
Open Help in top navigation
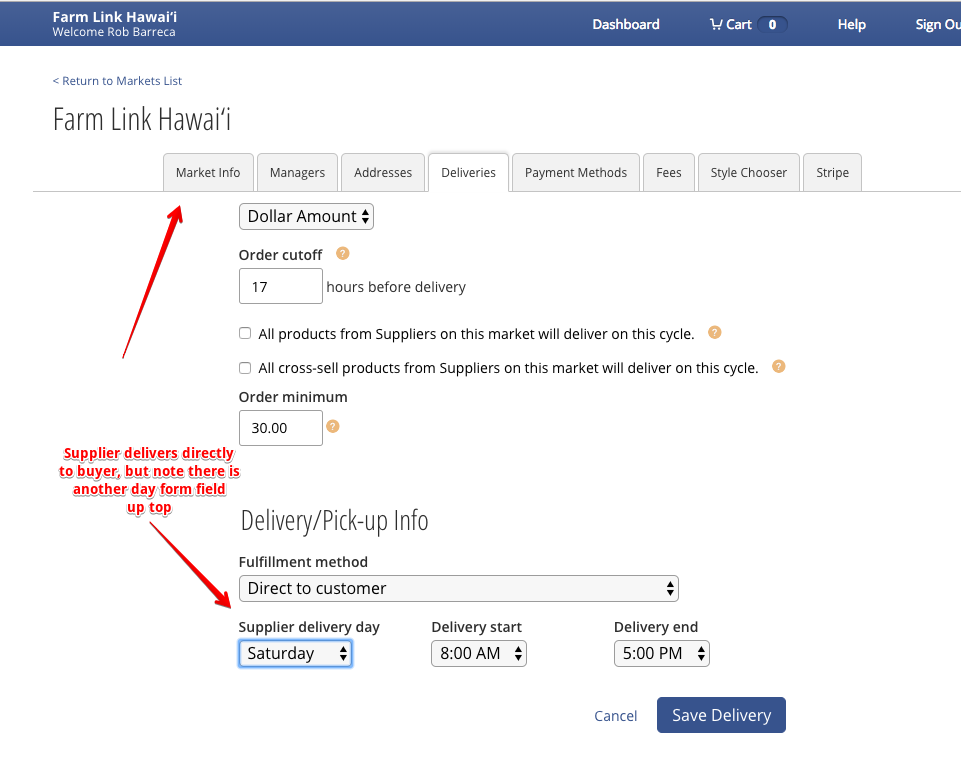point(852,25)
